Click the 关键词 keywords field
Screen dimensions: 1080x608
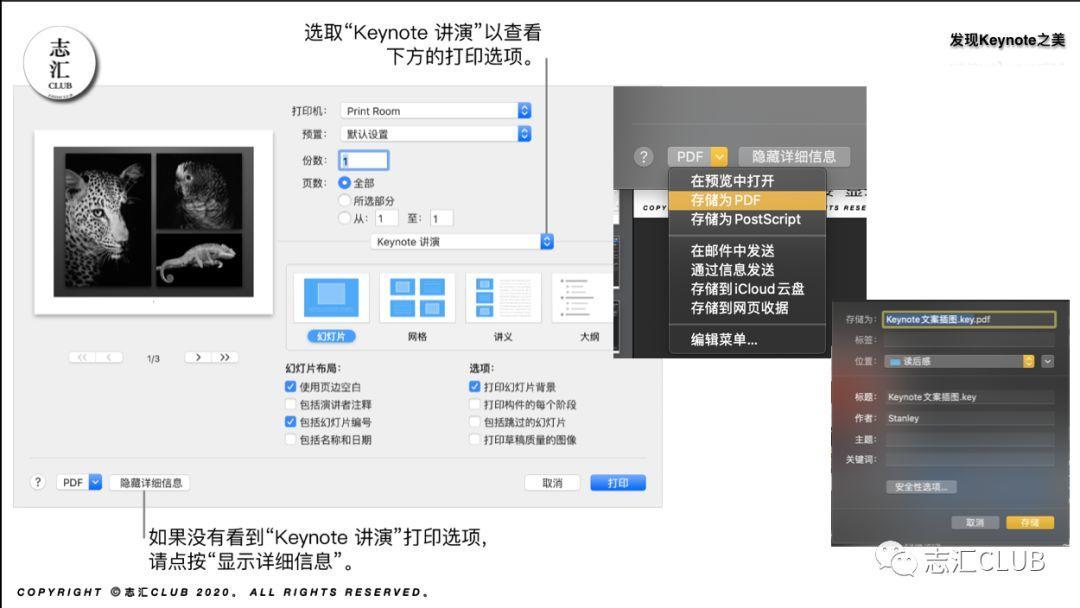969,459
